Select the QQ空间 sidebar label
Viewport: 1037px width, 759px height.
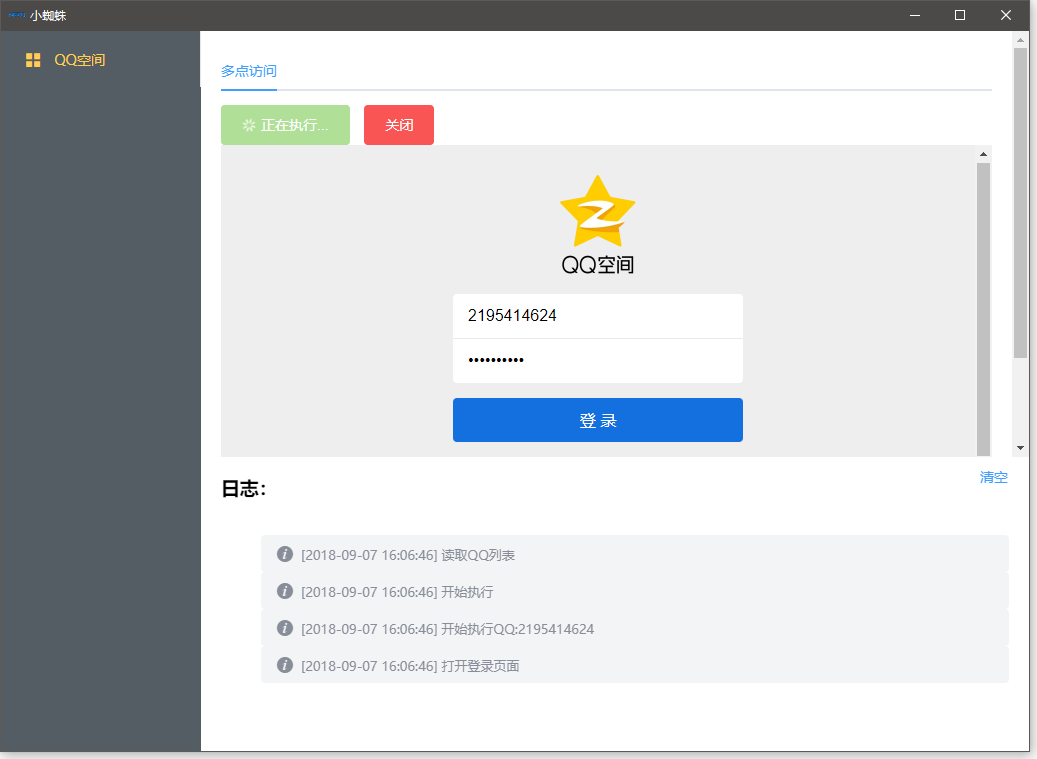click(x=79, y=60)
